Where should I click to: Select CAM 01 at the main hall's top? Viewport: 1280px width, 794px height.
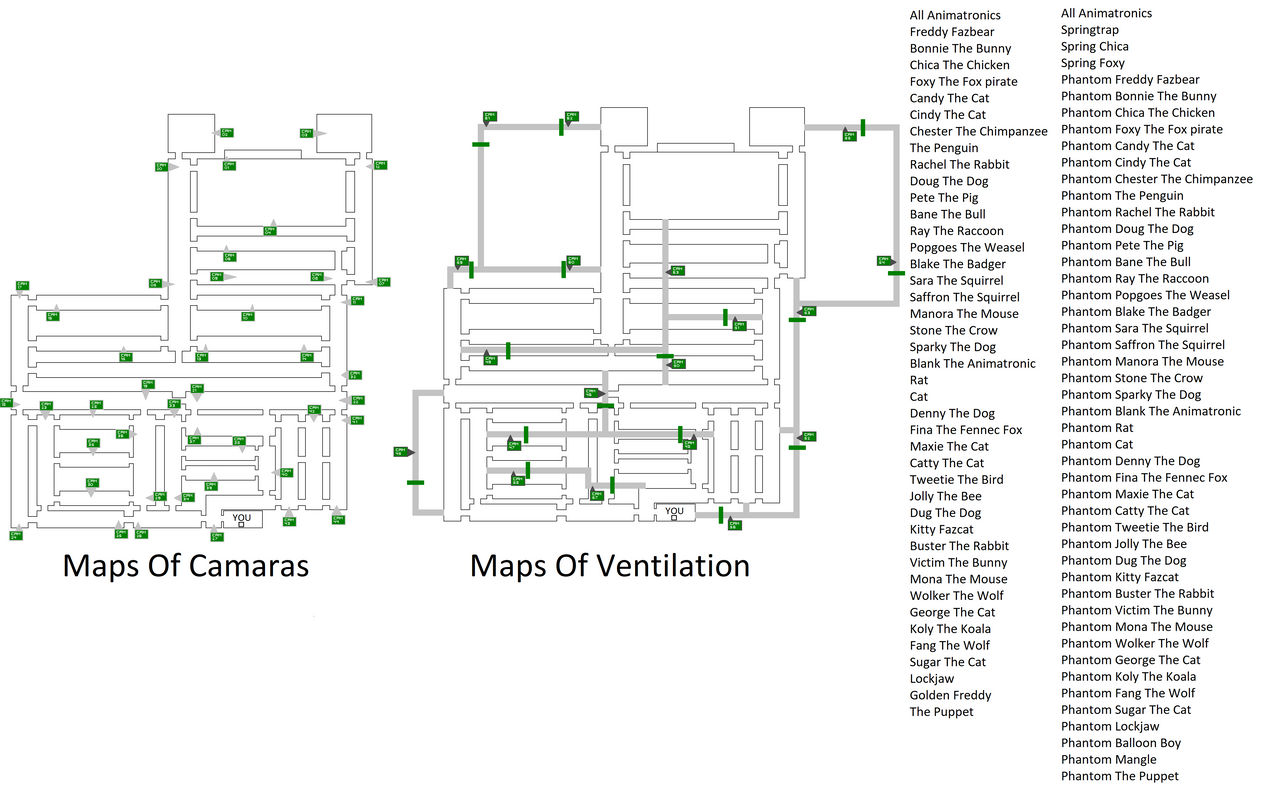(229, 165)
